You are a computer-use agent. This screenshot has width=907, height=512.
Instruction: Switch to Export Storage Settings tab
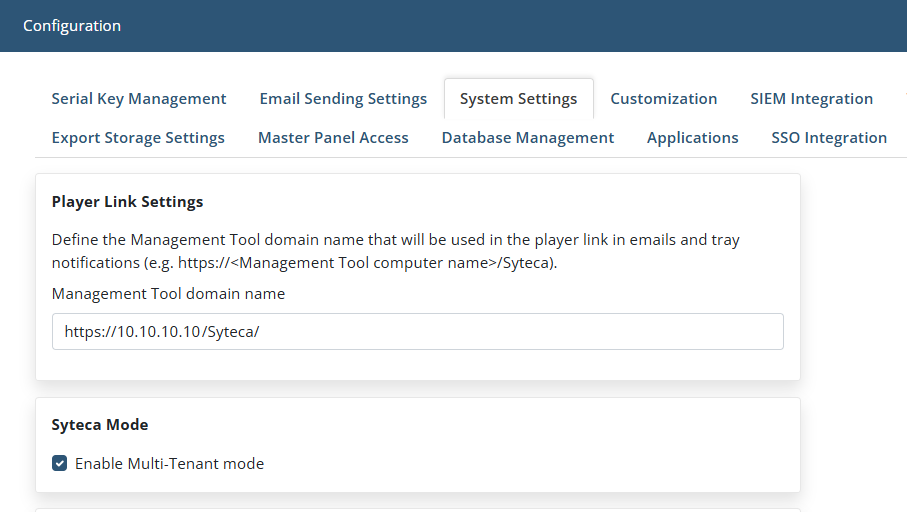[x=138, y=138]
